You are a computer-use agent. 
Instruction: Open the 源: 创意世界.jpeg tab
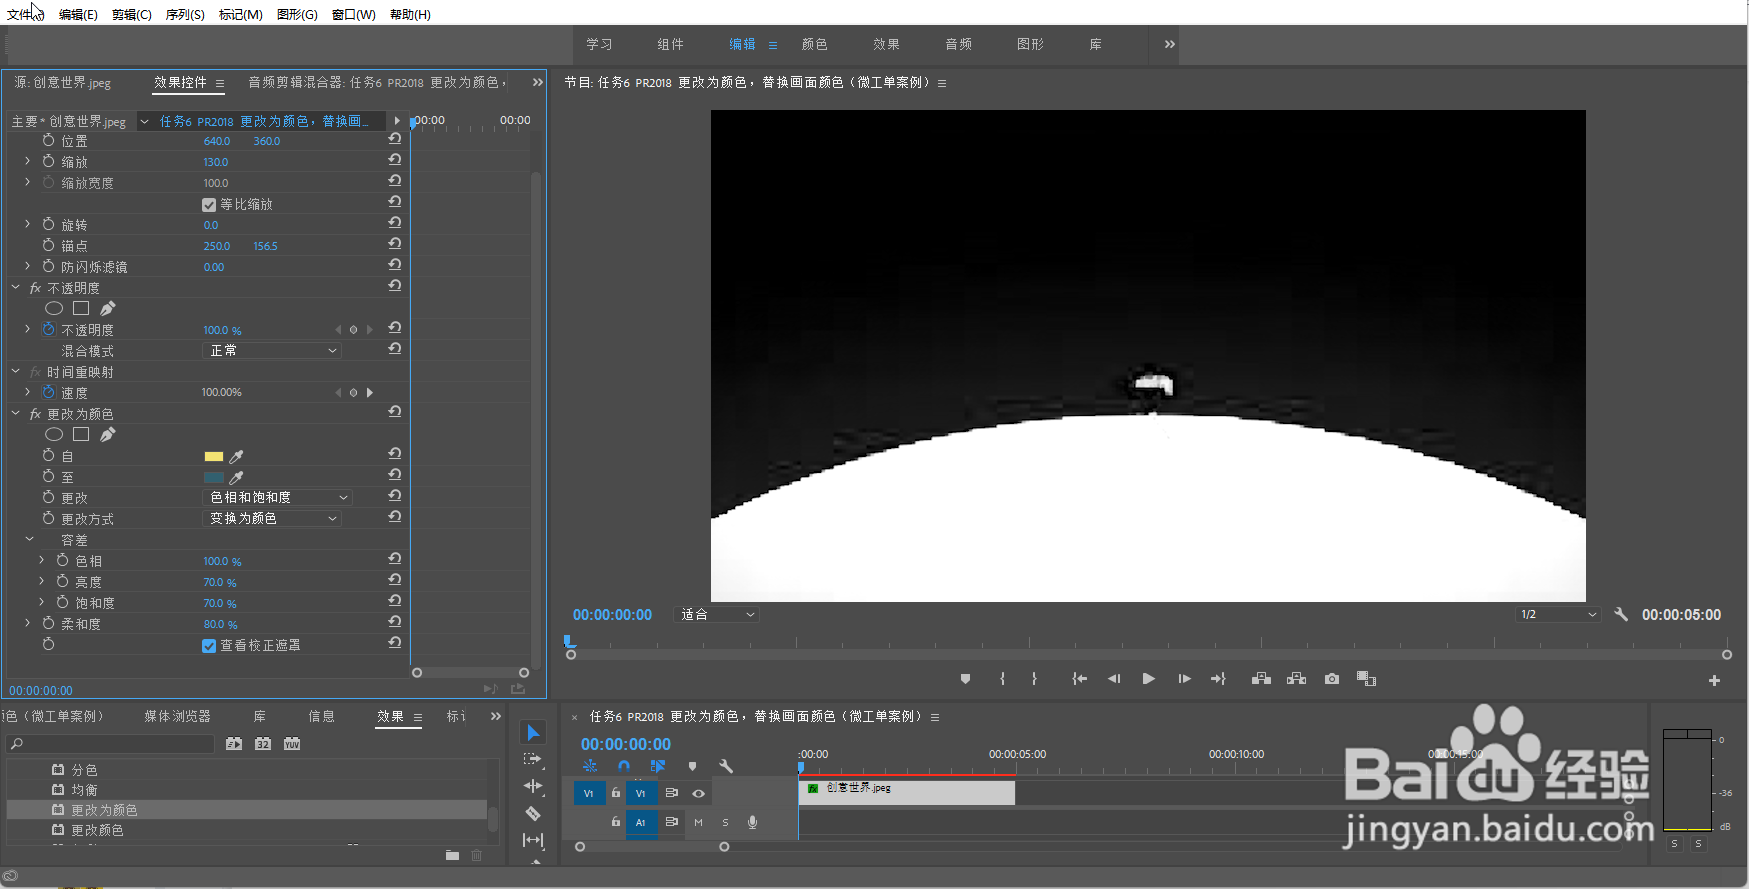[x=63, y=82]
